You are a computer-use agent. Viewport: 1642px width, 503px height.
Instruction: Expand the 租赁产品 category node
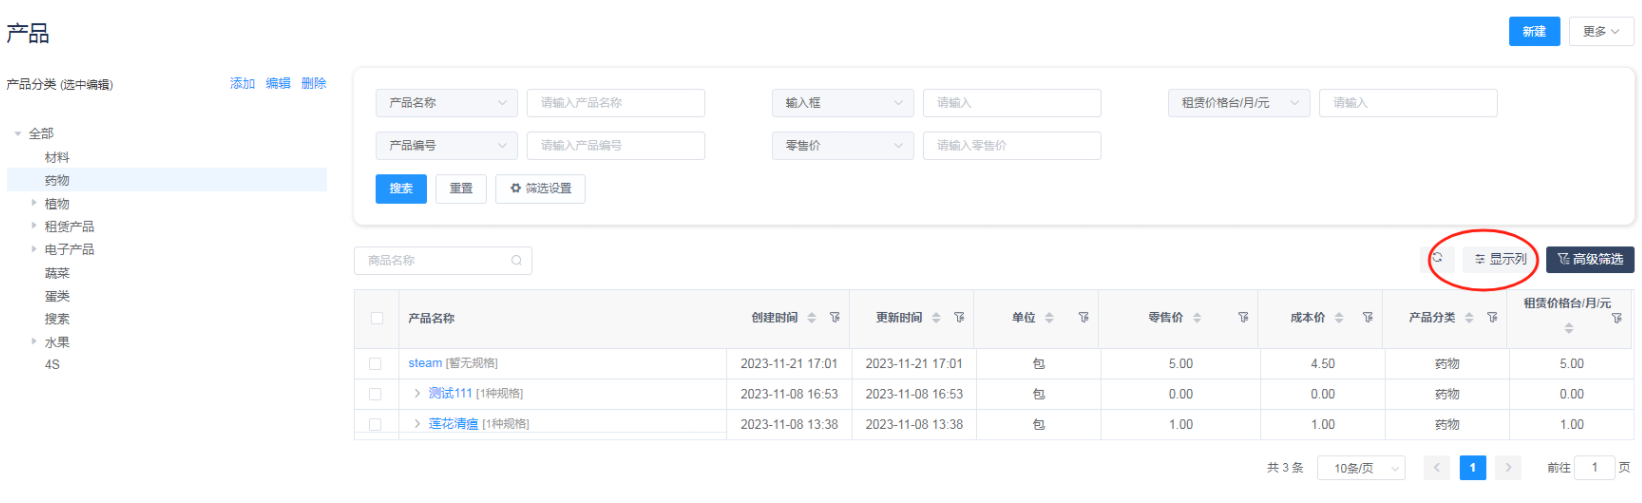click(34, 226)
